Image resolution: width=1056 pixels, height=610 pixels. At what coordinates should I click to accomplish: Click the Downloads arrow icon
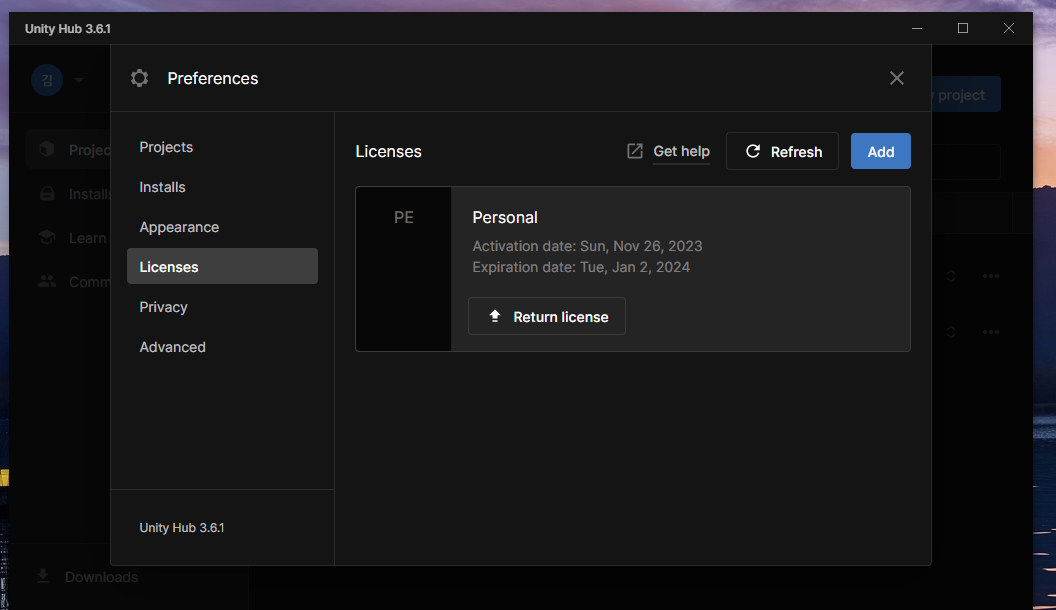click(43, 576)
